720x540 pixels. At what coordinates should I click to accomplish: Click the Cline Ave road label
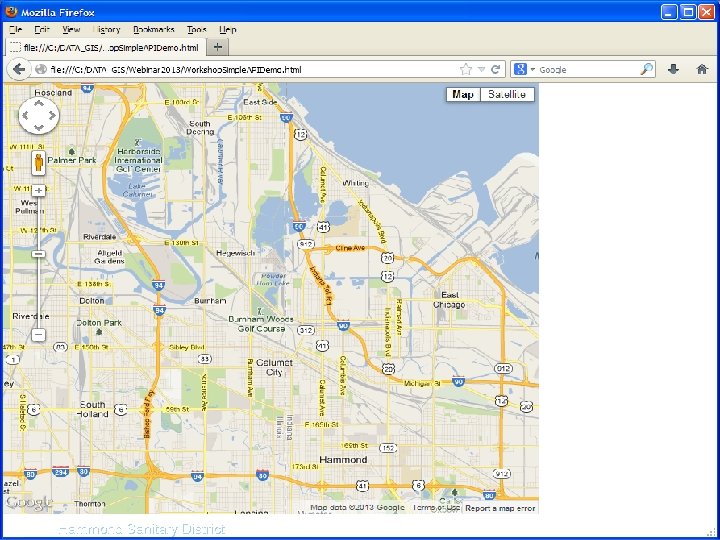click(x=350, y=248)
